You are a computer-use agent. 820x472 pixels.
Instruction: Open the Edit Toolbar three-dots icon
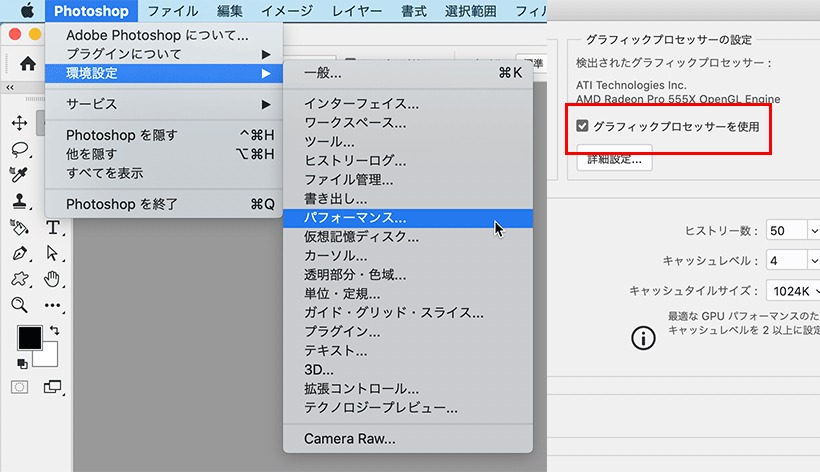point(52,305)
